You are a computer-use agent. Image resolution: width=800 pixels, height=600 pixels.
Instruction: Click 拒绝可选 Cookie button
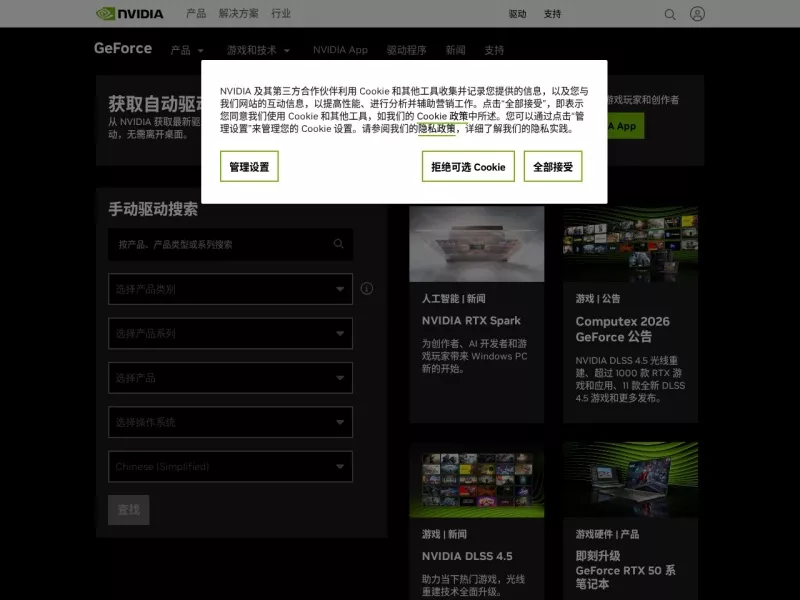tap(468, 166)
